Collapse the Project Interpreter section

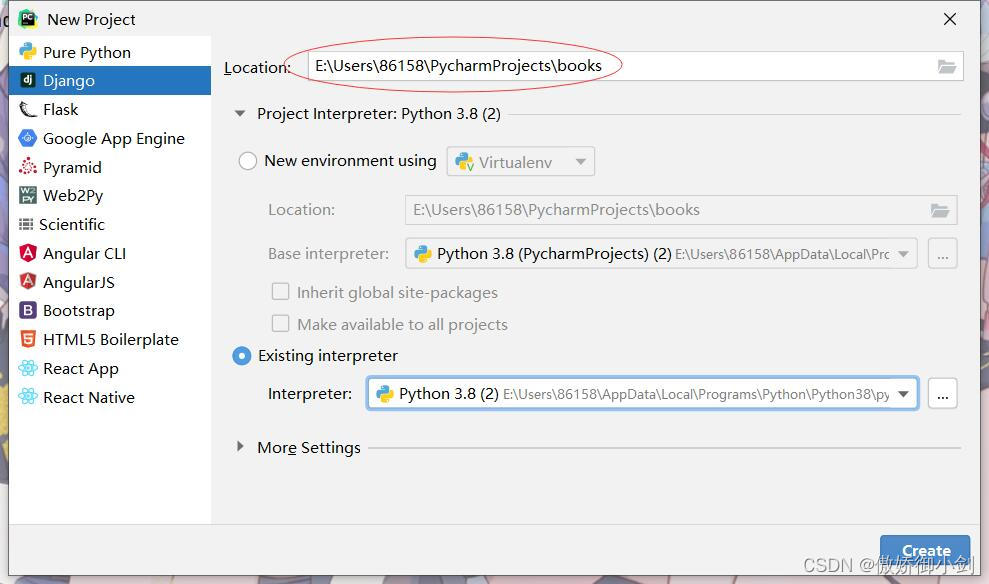[x=240, y=114]
